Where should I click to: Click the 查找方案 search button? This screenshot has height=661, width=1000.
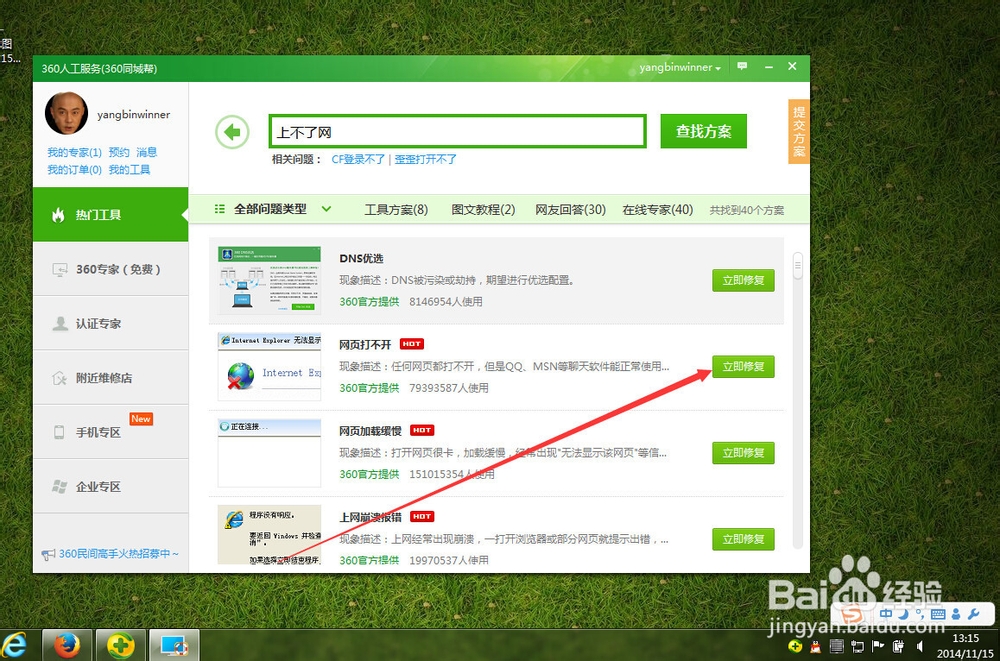[703, 131]
